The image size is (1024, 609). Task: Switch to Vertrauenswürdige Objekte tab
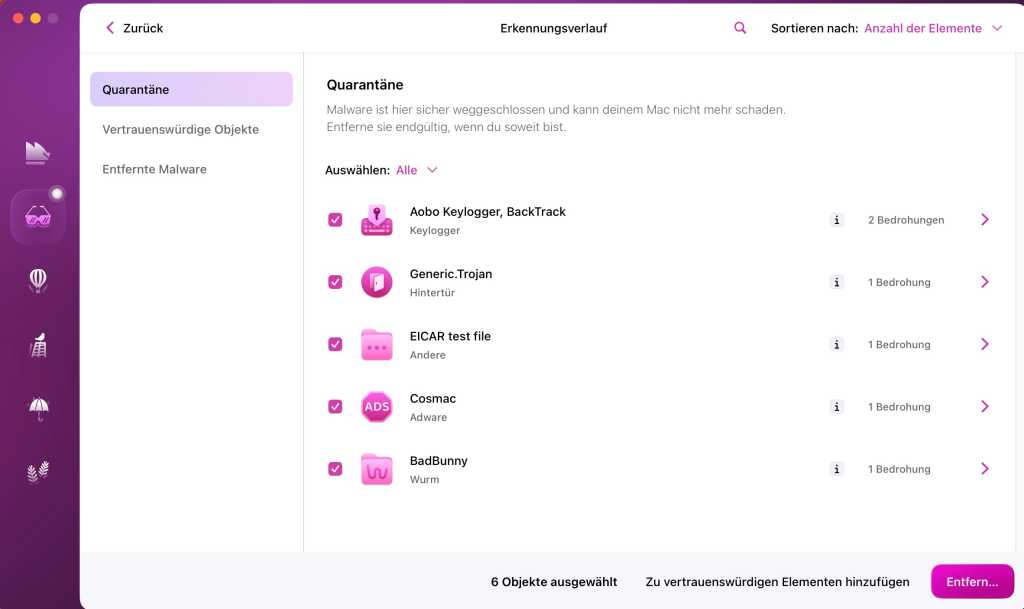180,129
